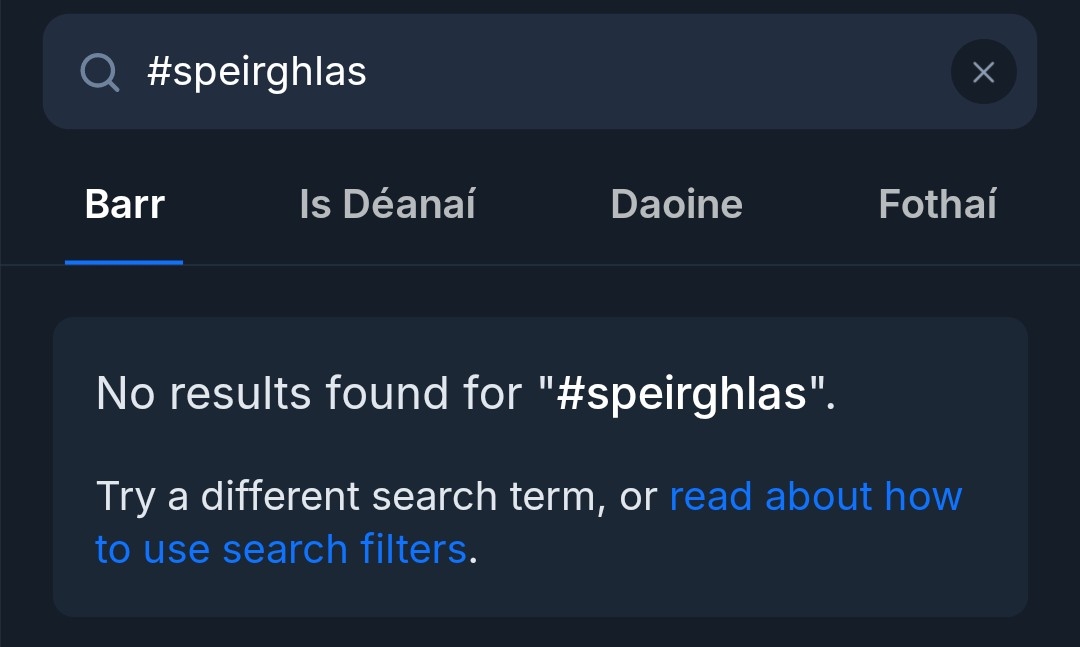Click the period after the filters link

(473, 551)
